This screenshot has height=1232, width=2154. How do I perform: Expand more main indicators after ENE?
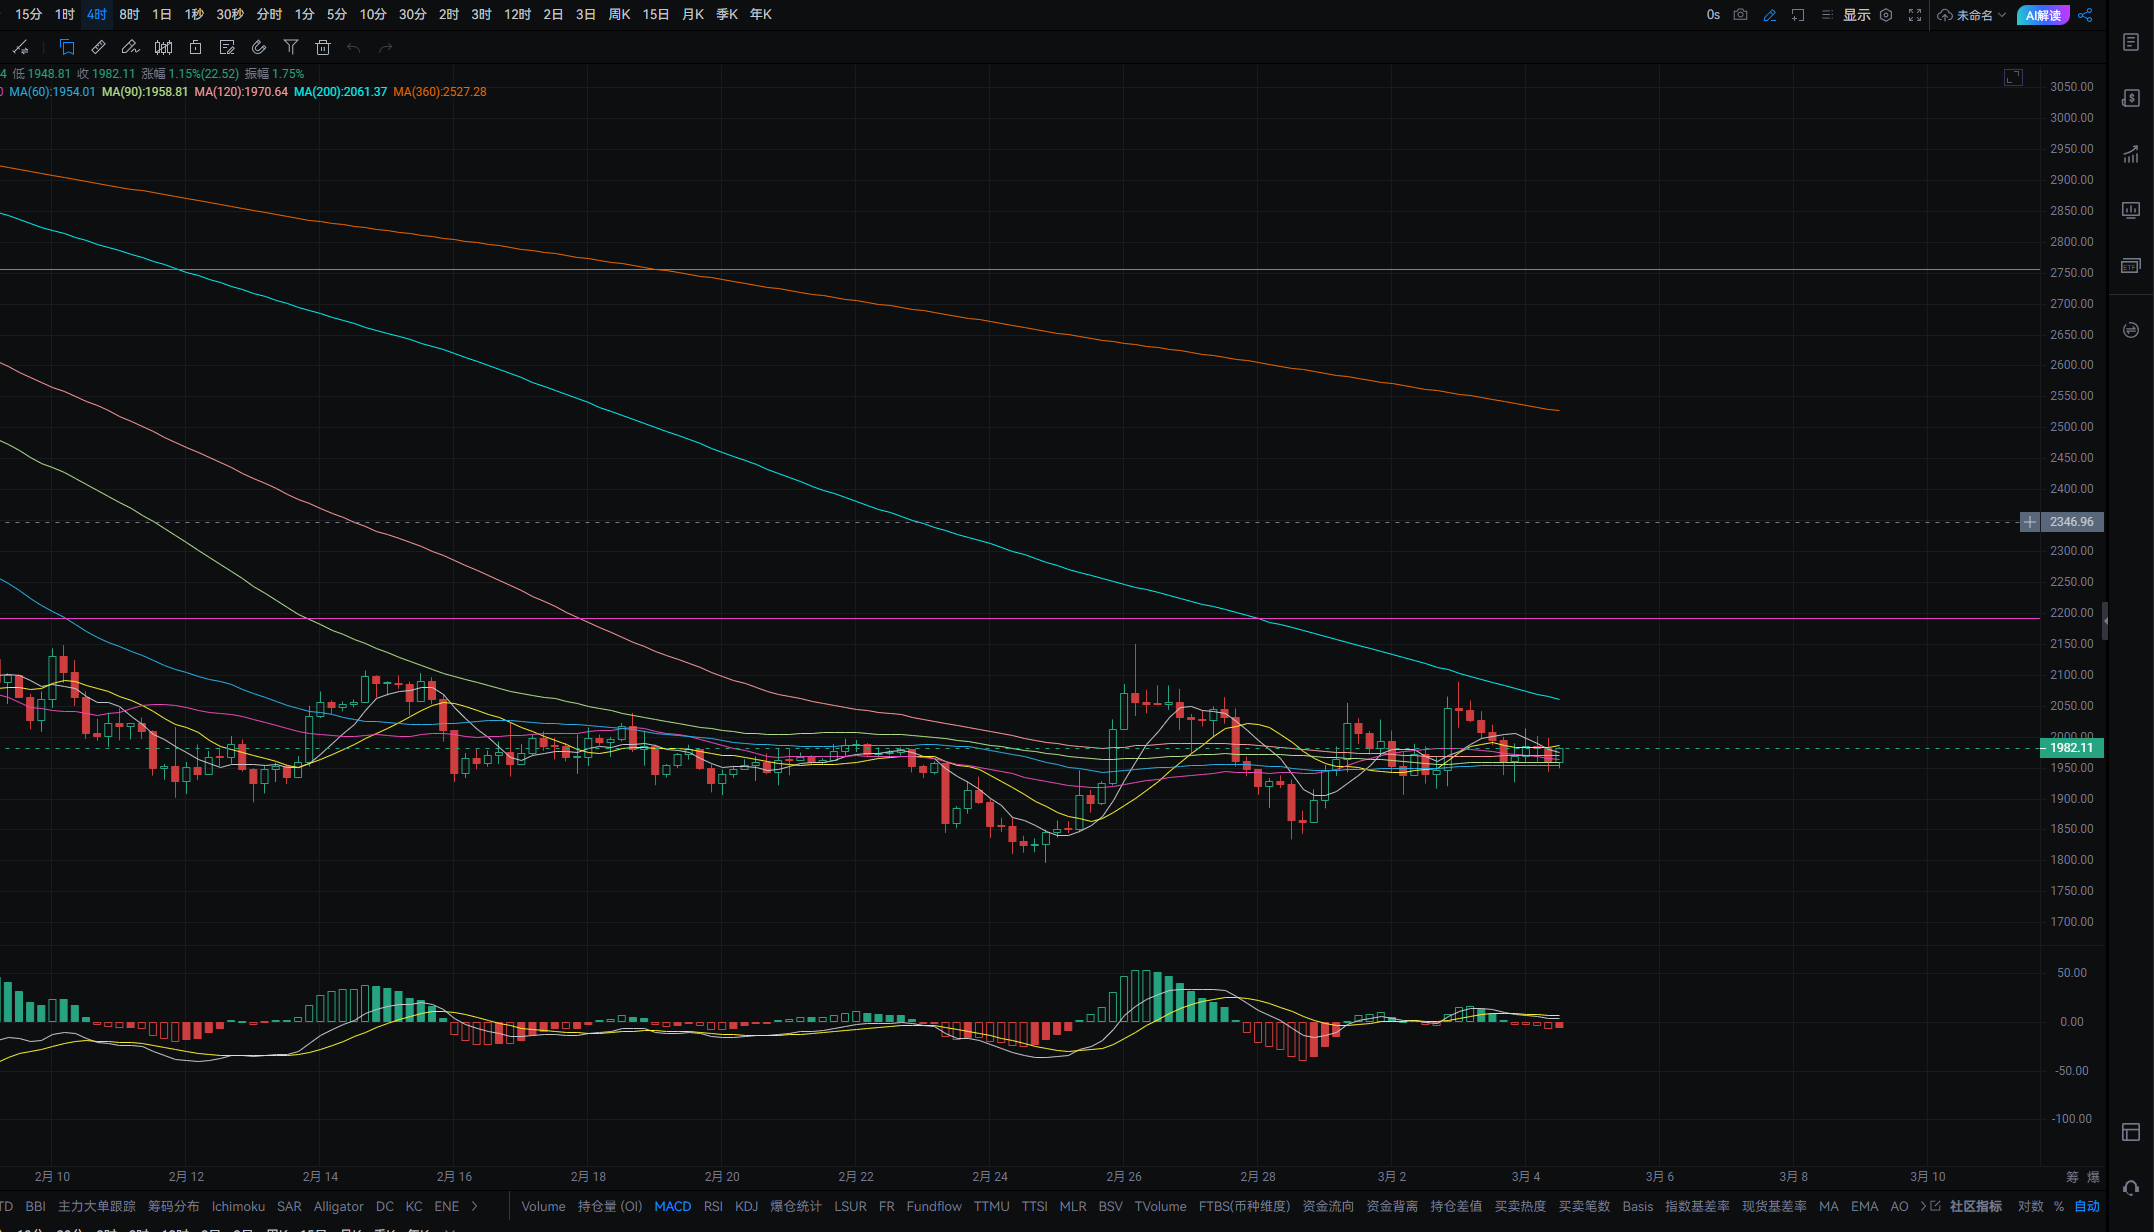[x=475, y=1206]
